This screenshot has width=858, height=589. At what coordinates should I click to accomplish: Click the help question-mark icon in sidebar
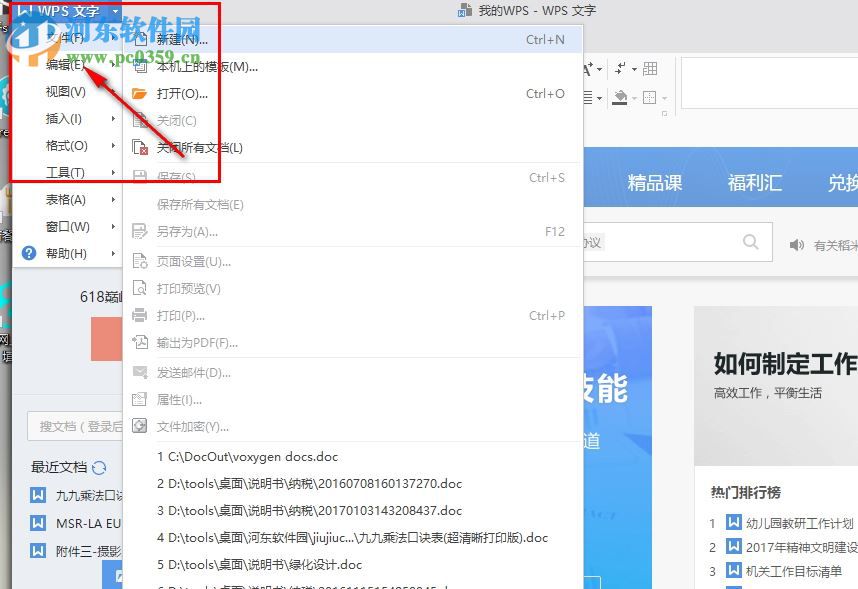click(x=27, y=253)
